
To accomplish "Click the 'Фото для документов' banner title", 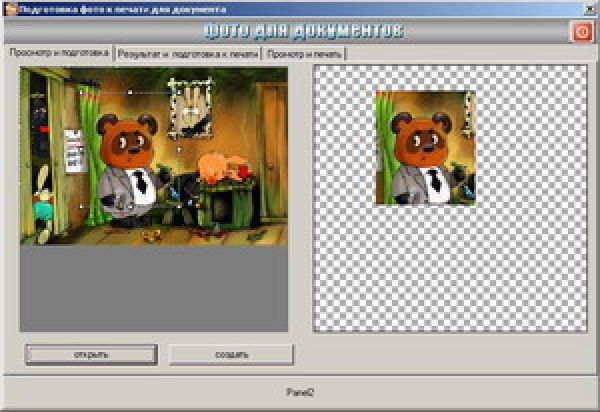I will coord(303,31).
